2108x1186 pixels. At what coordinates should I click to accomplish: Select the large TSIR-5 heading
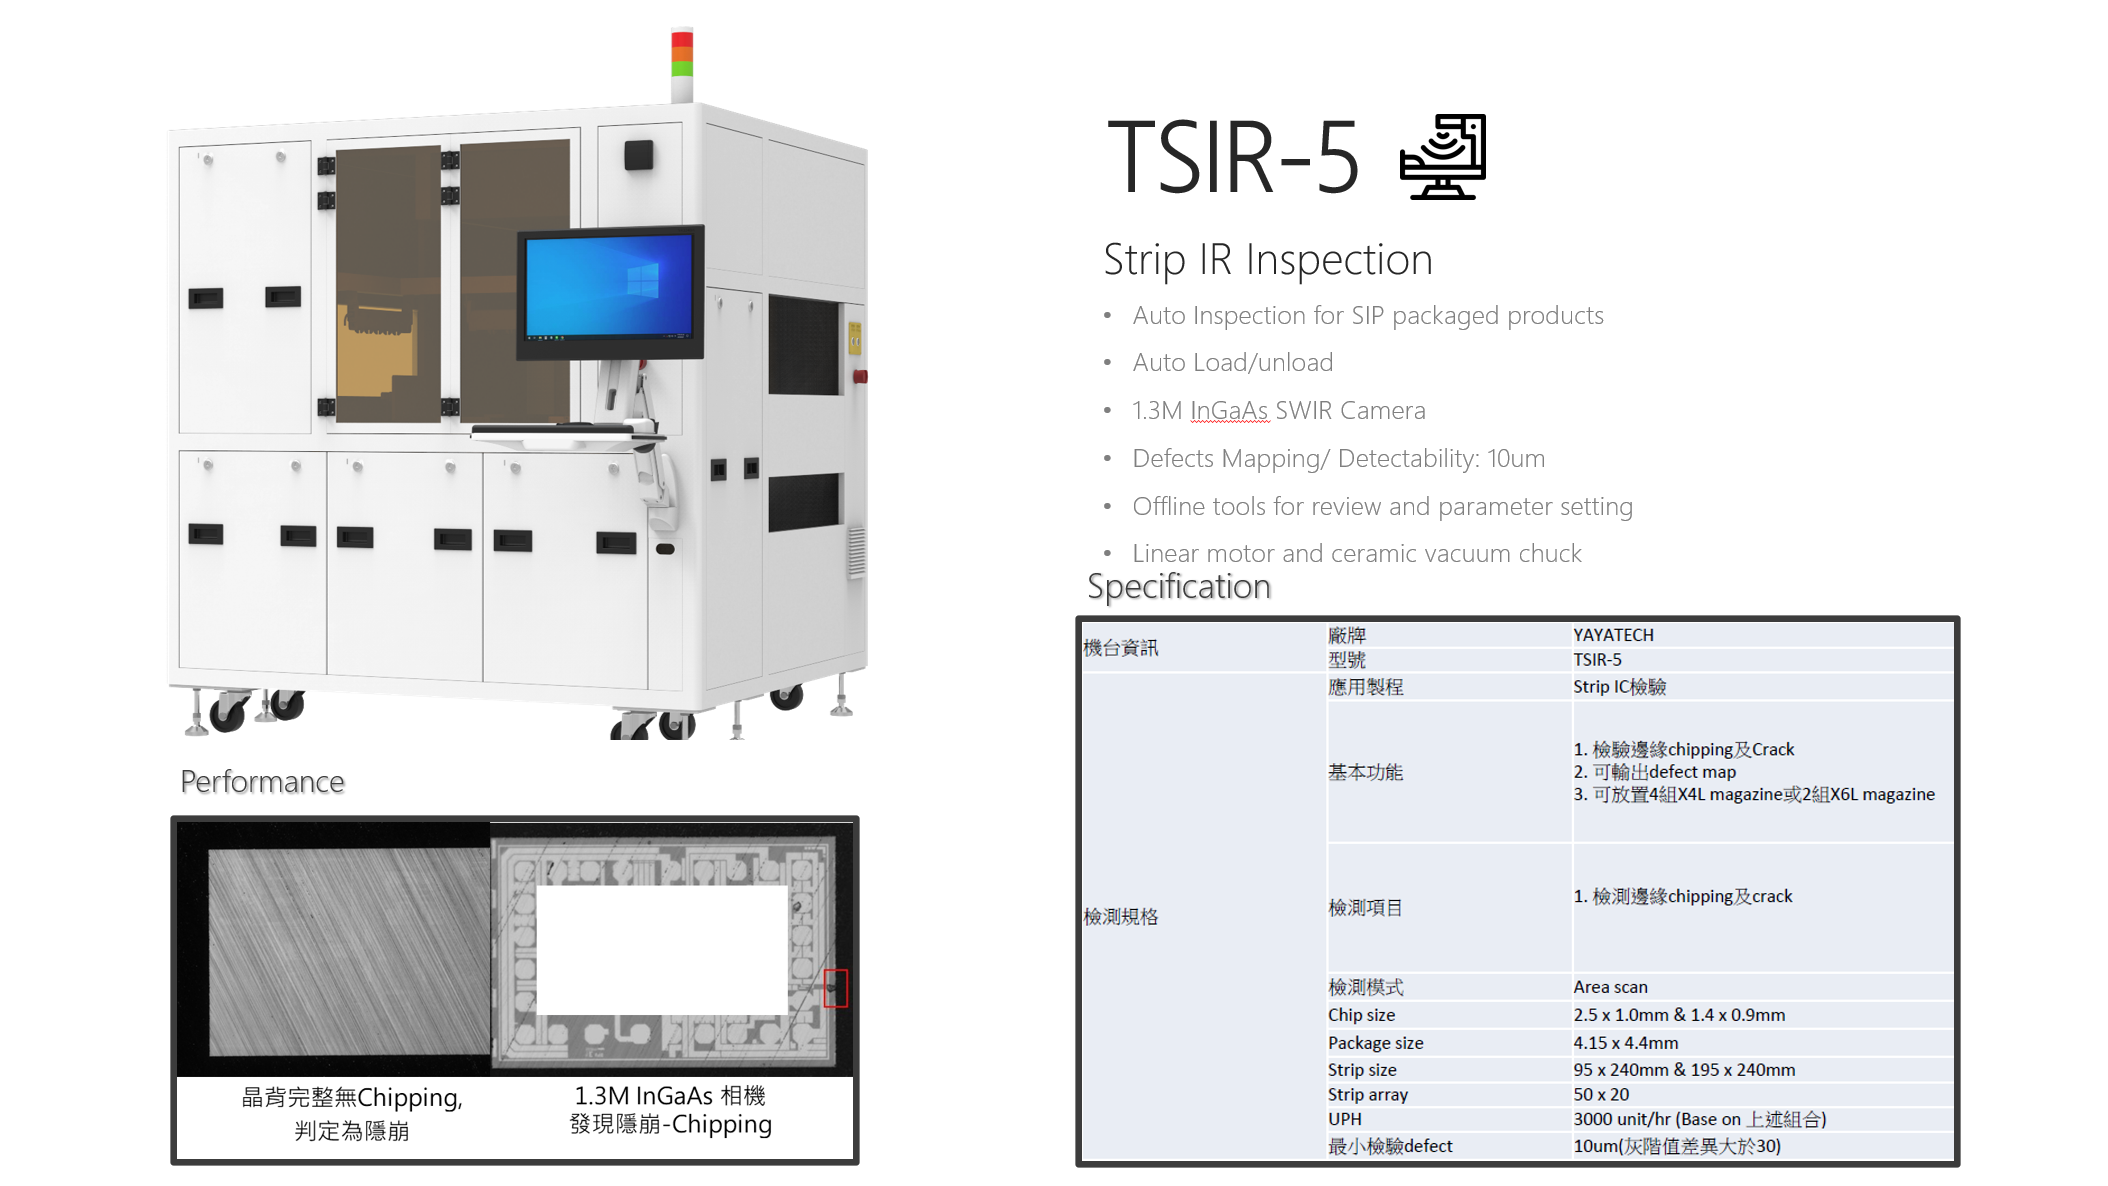click(1233, 157)
